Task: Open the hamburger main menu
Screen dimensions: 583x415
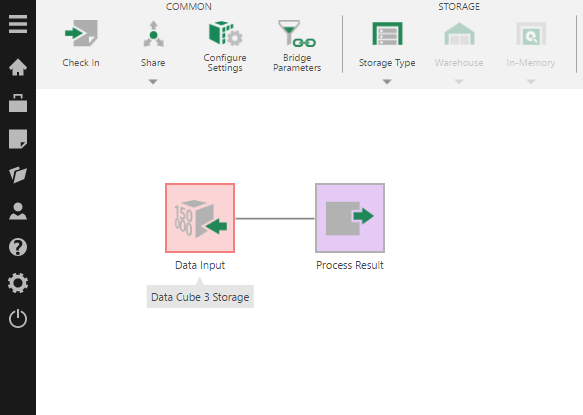Action: 18,24
